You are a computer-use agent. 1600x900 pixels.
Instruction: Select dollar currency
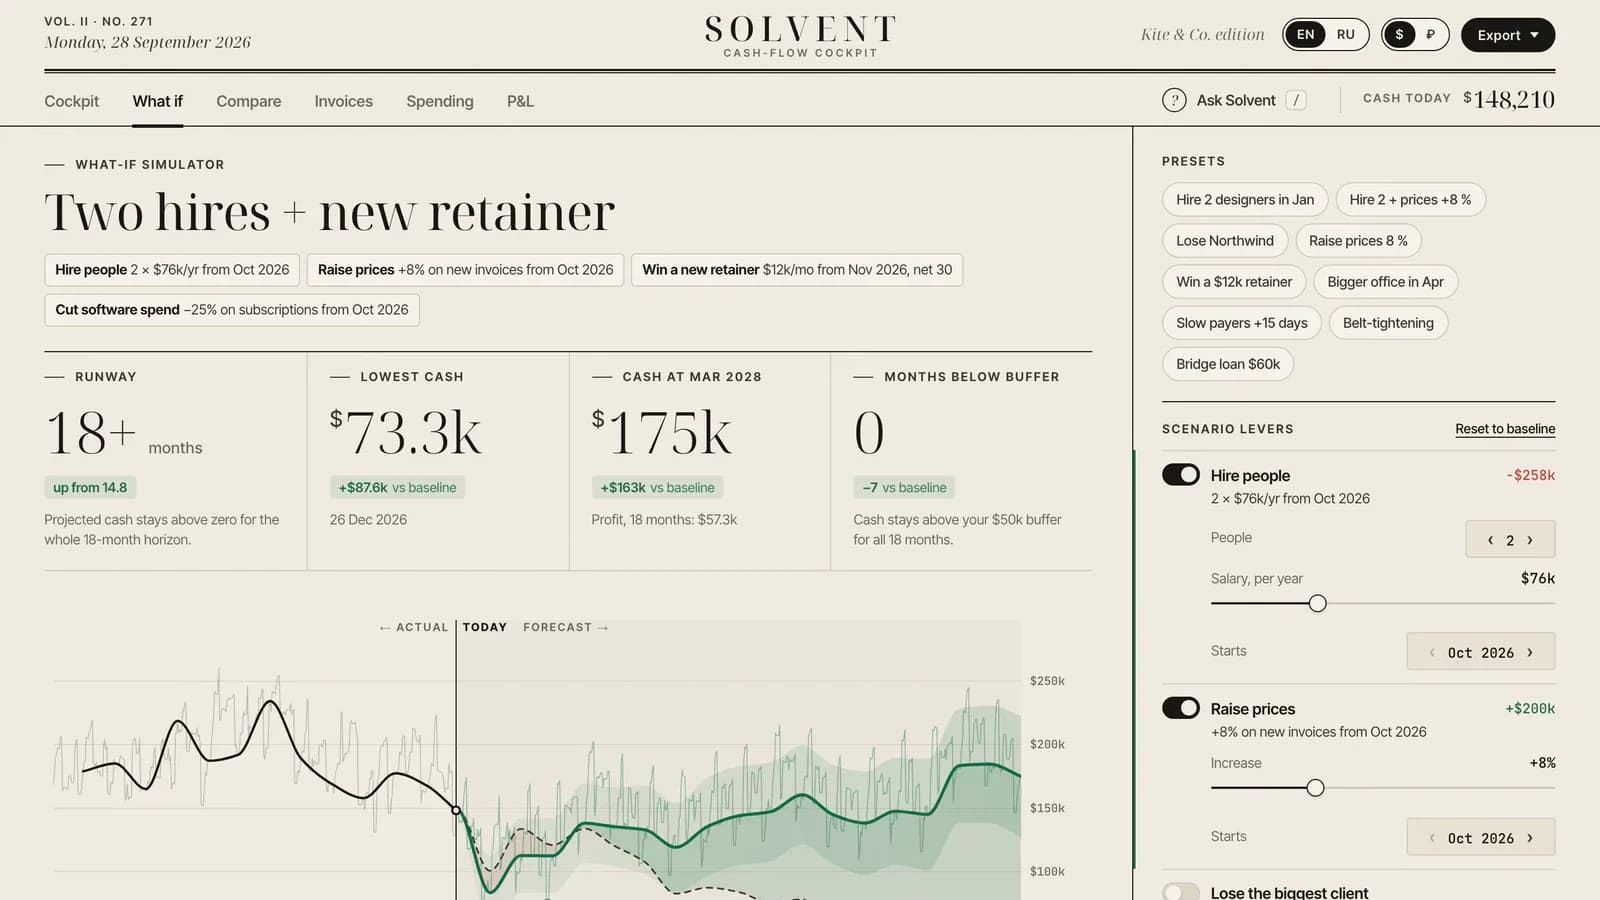click(1399, 35)
